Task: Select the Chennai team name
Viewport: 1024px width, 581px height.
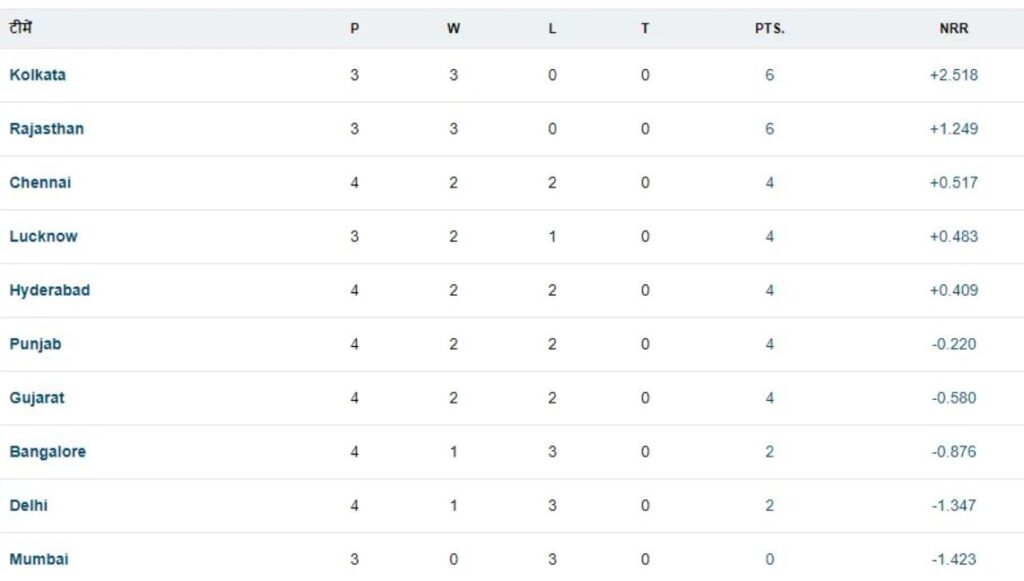Action: click(40, 183)
